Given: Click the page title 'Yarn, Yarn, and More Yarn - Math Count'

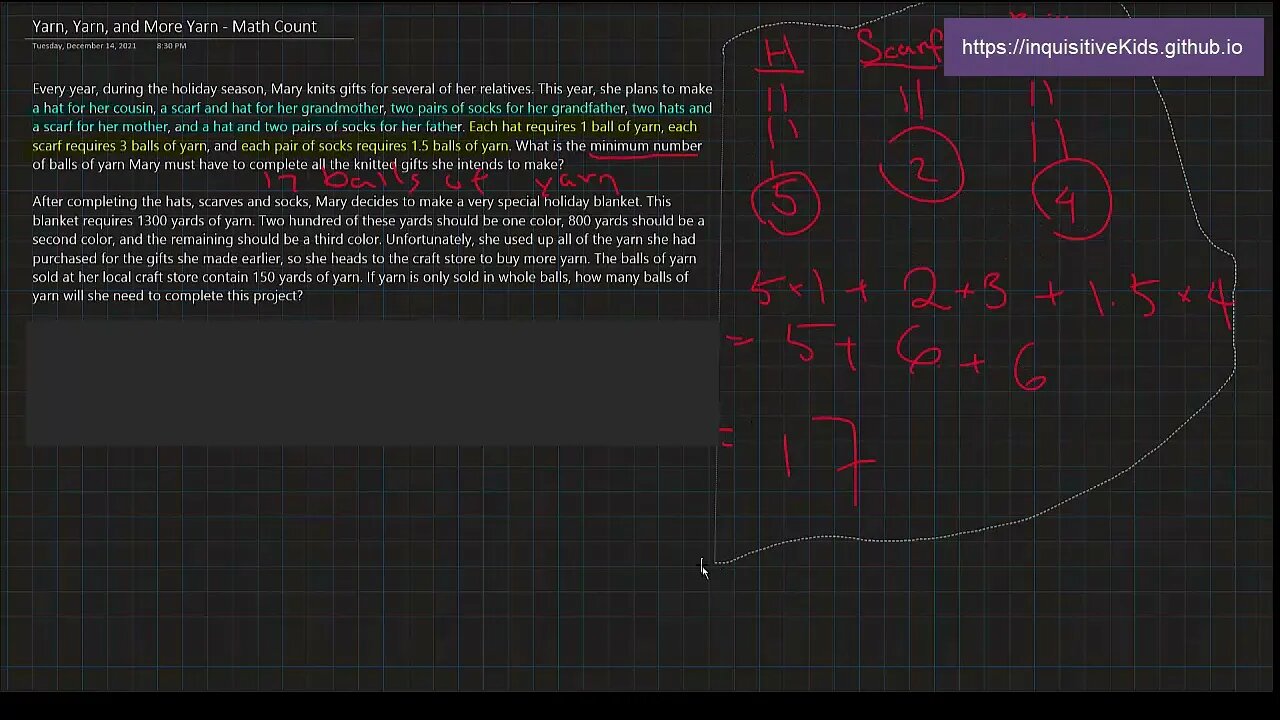Looking at the screenshot, I should [x=174, y=27].
